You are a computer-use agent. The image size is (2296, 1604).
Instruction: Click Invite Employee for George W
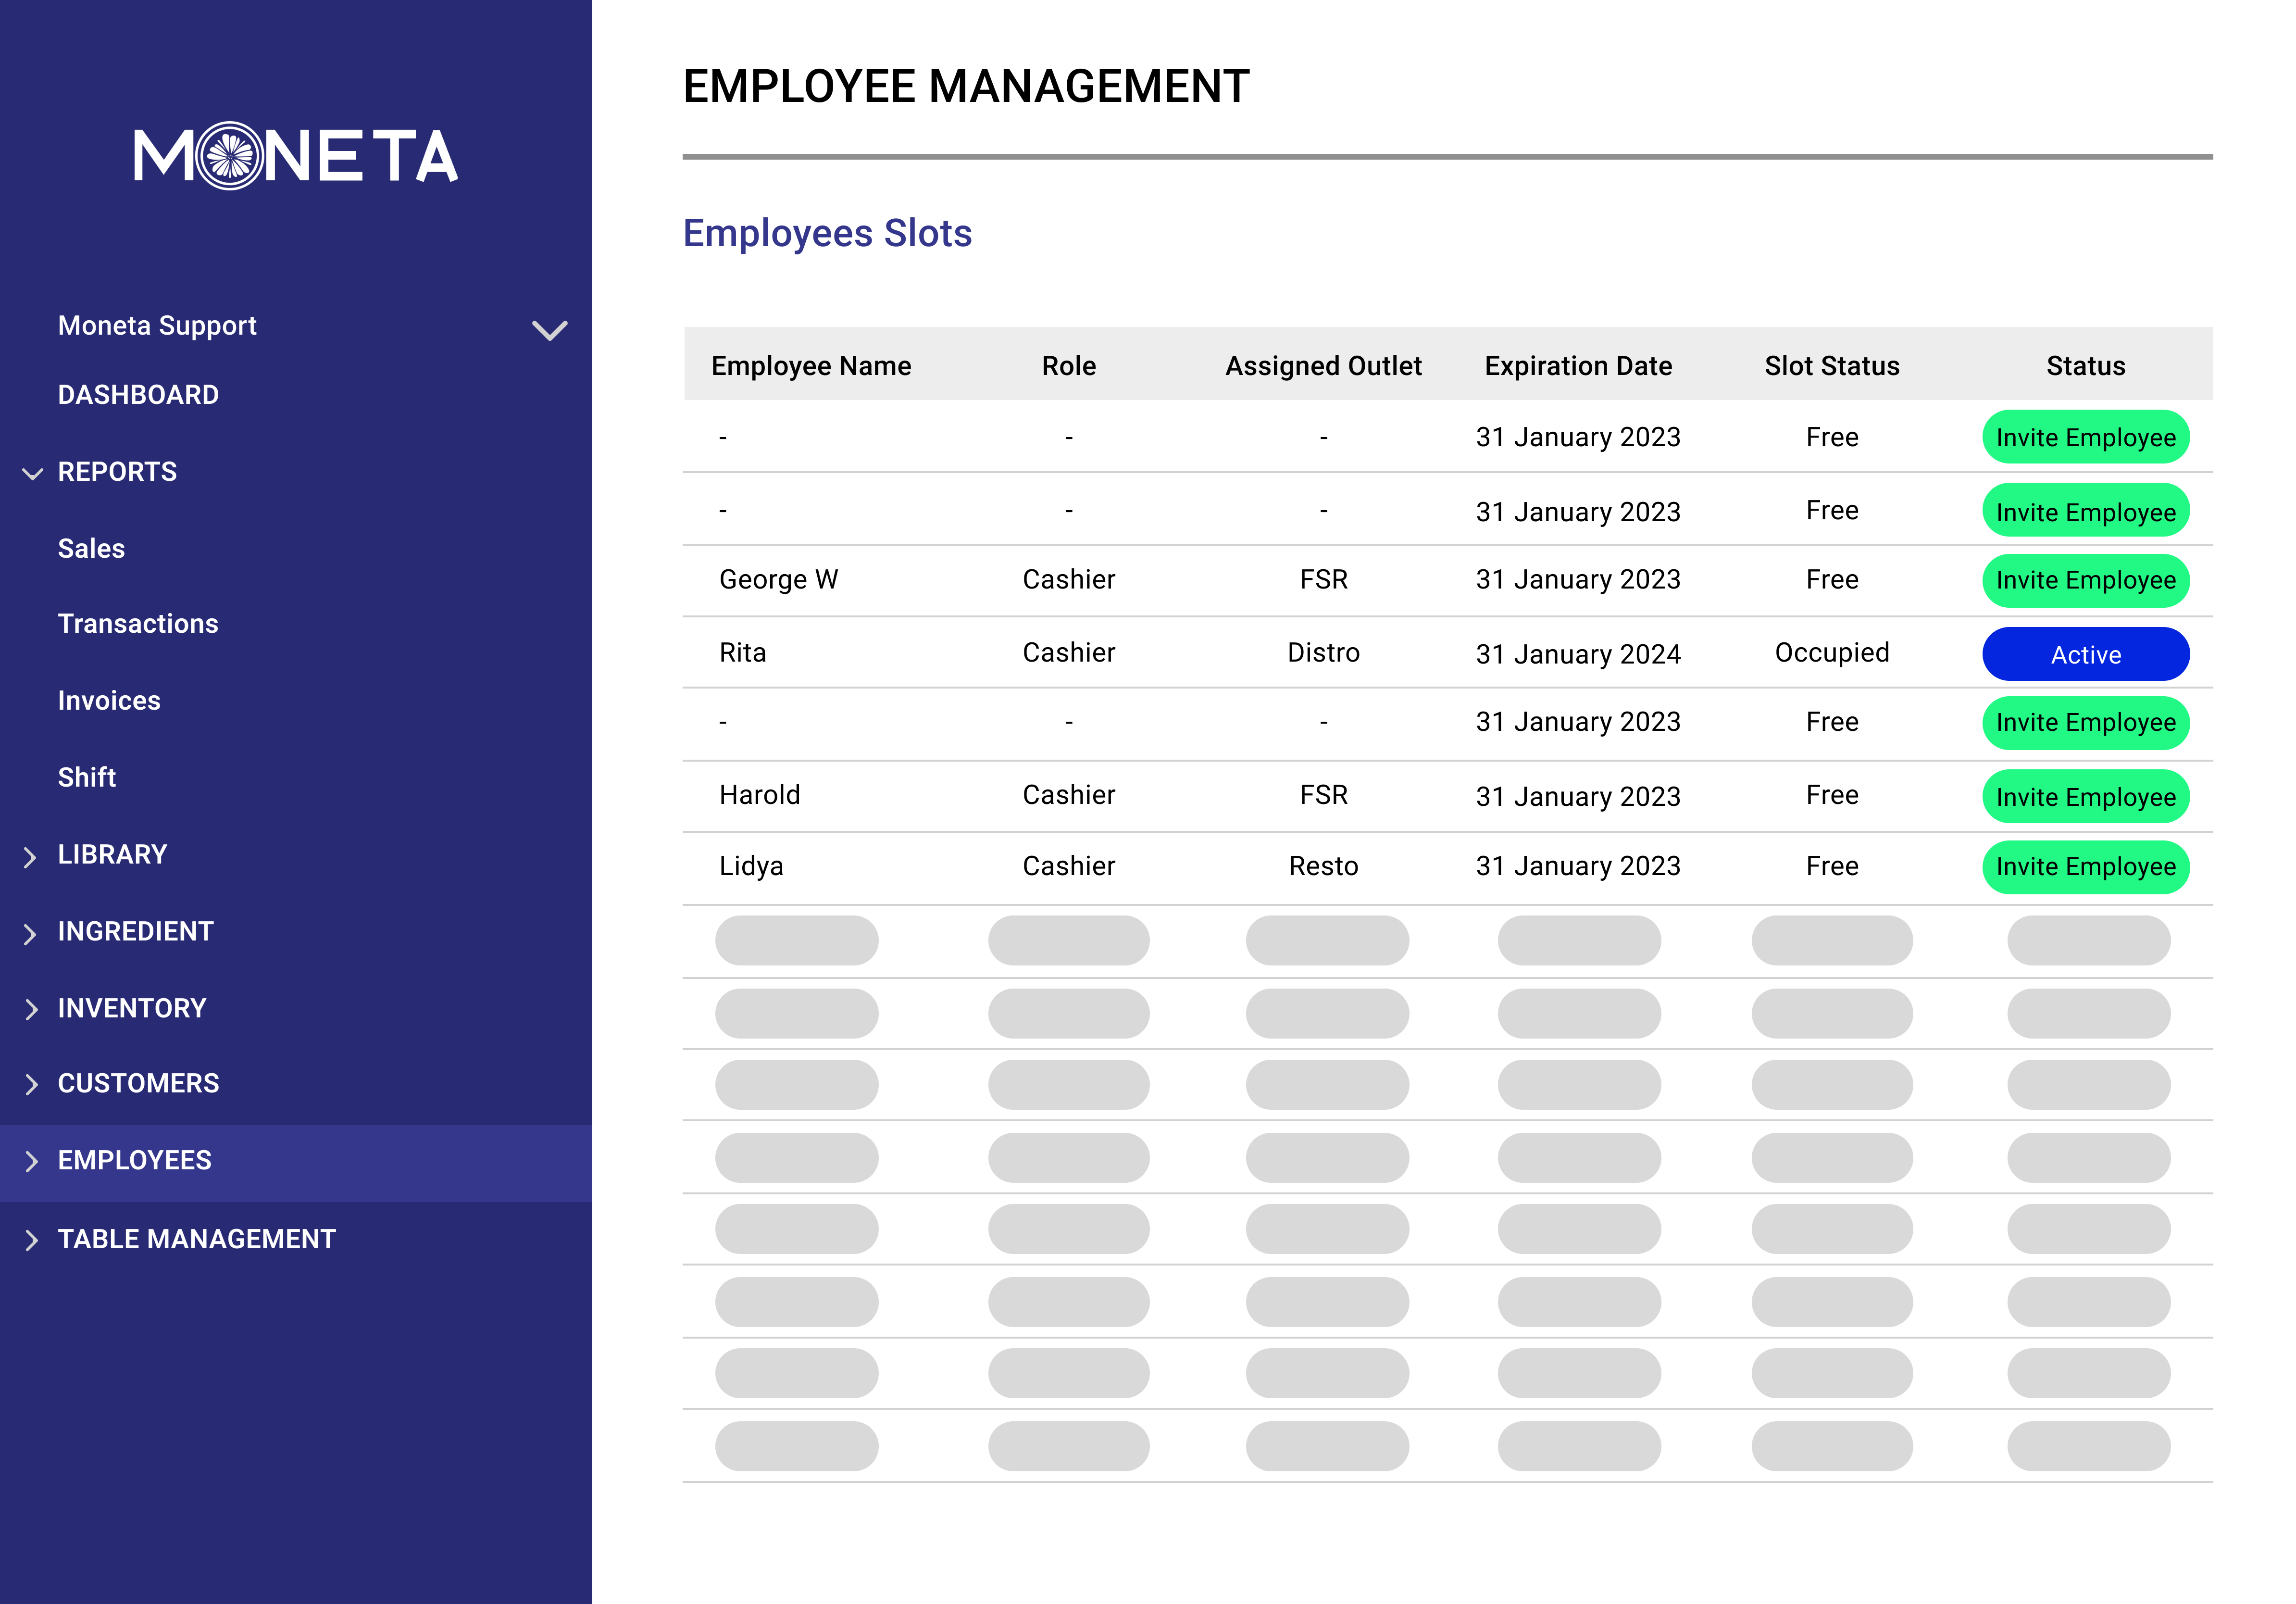(x=2085, y=581)
